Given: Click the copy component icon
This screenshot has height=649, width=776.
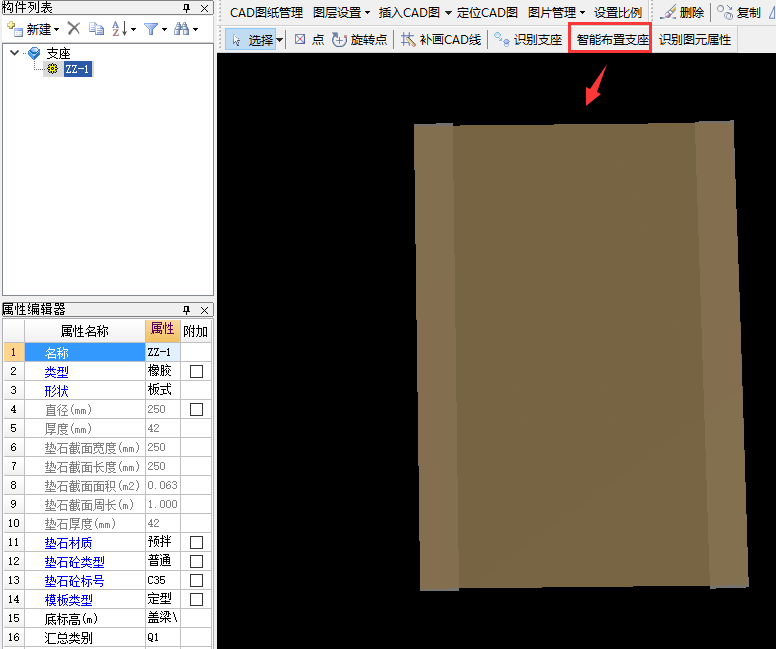Looking at the screenshot, I should pyautogui.click(x=96, y=29).
